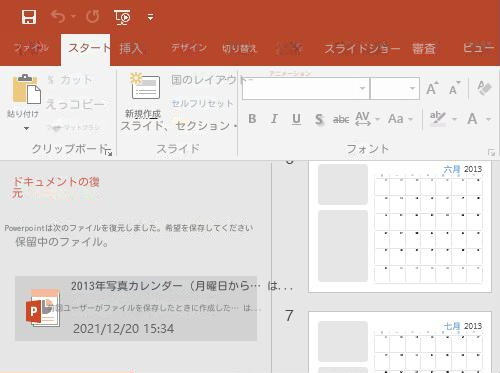The image size is (500, 373).
Task: Select the 六月 2013 slide thumbnail
Action: point(400,226)
